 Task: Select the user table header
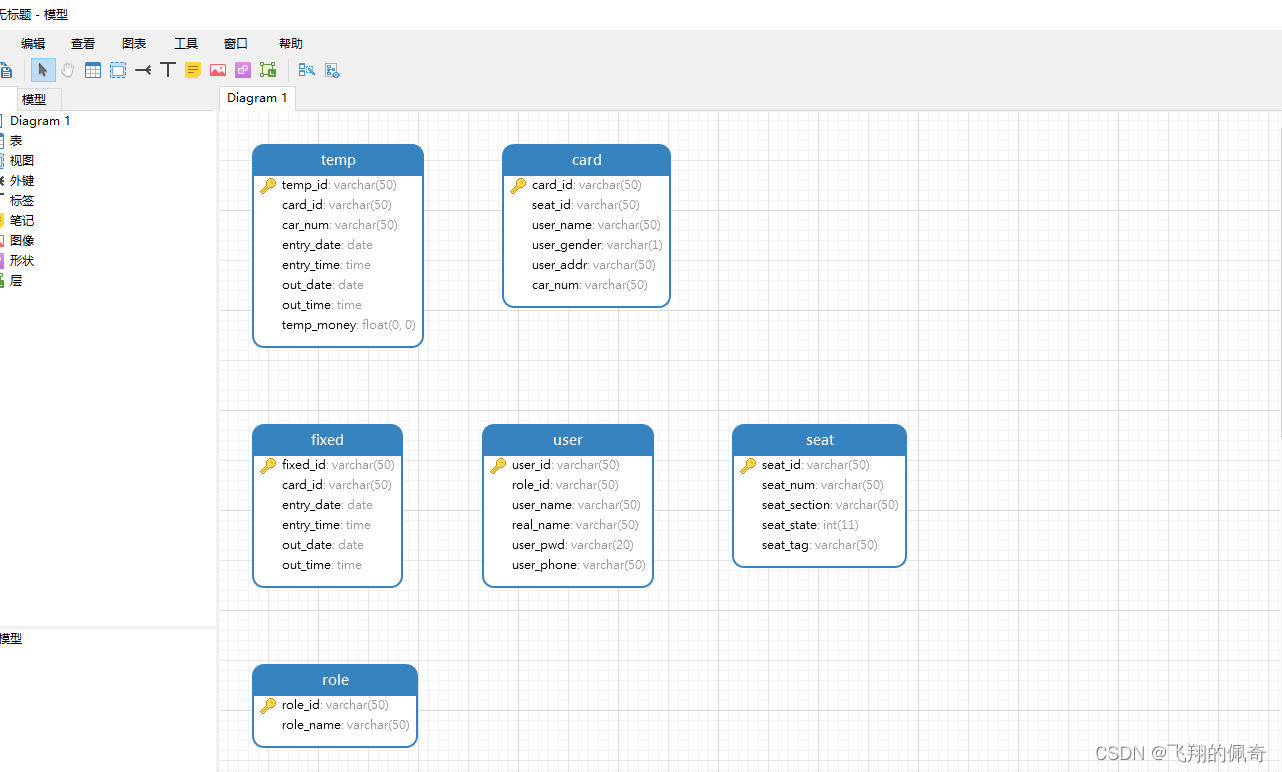[568, 440]
